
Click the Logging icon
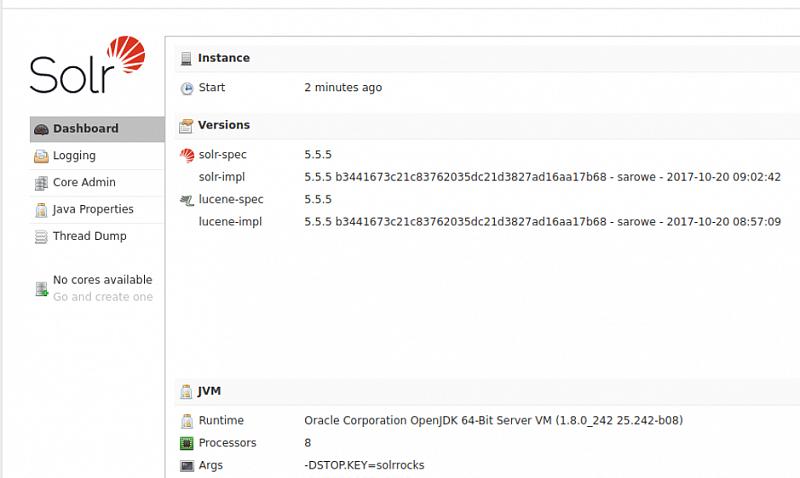coord(41,156)
